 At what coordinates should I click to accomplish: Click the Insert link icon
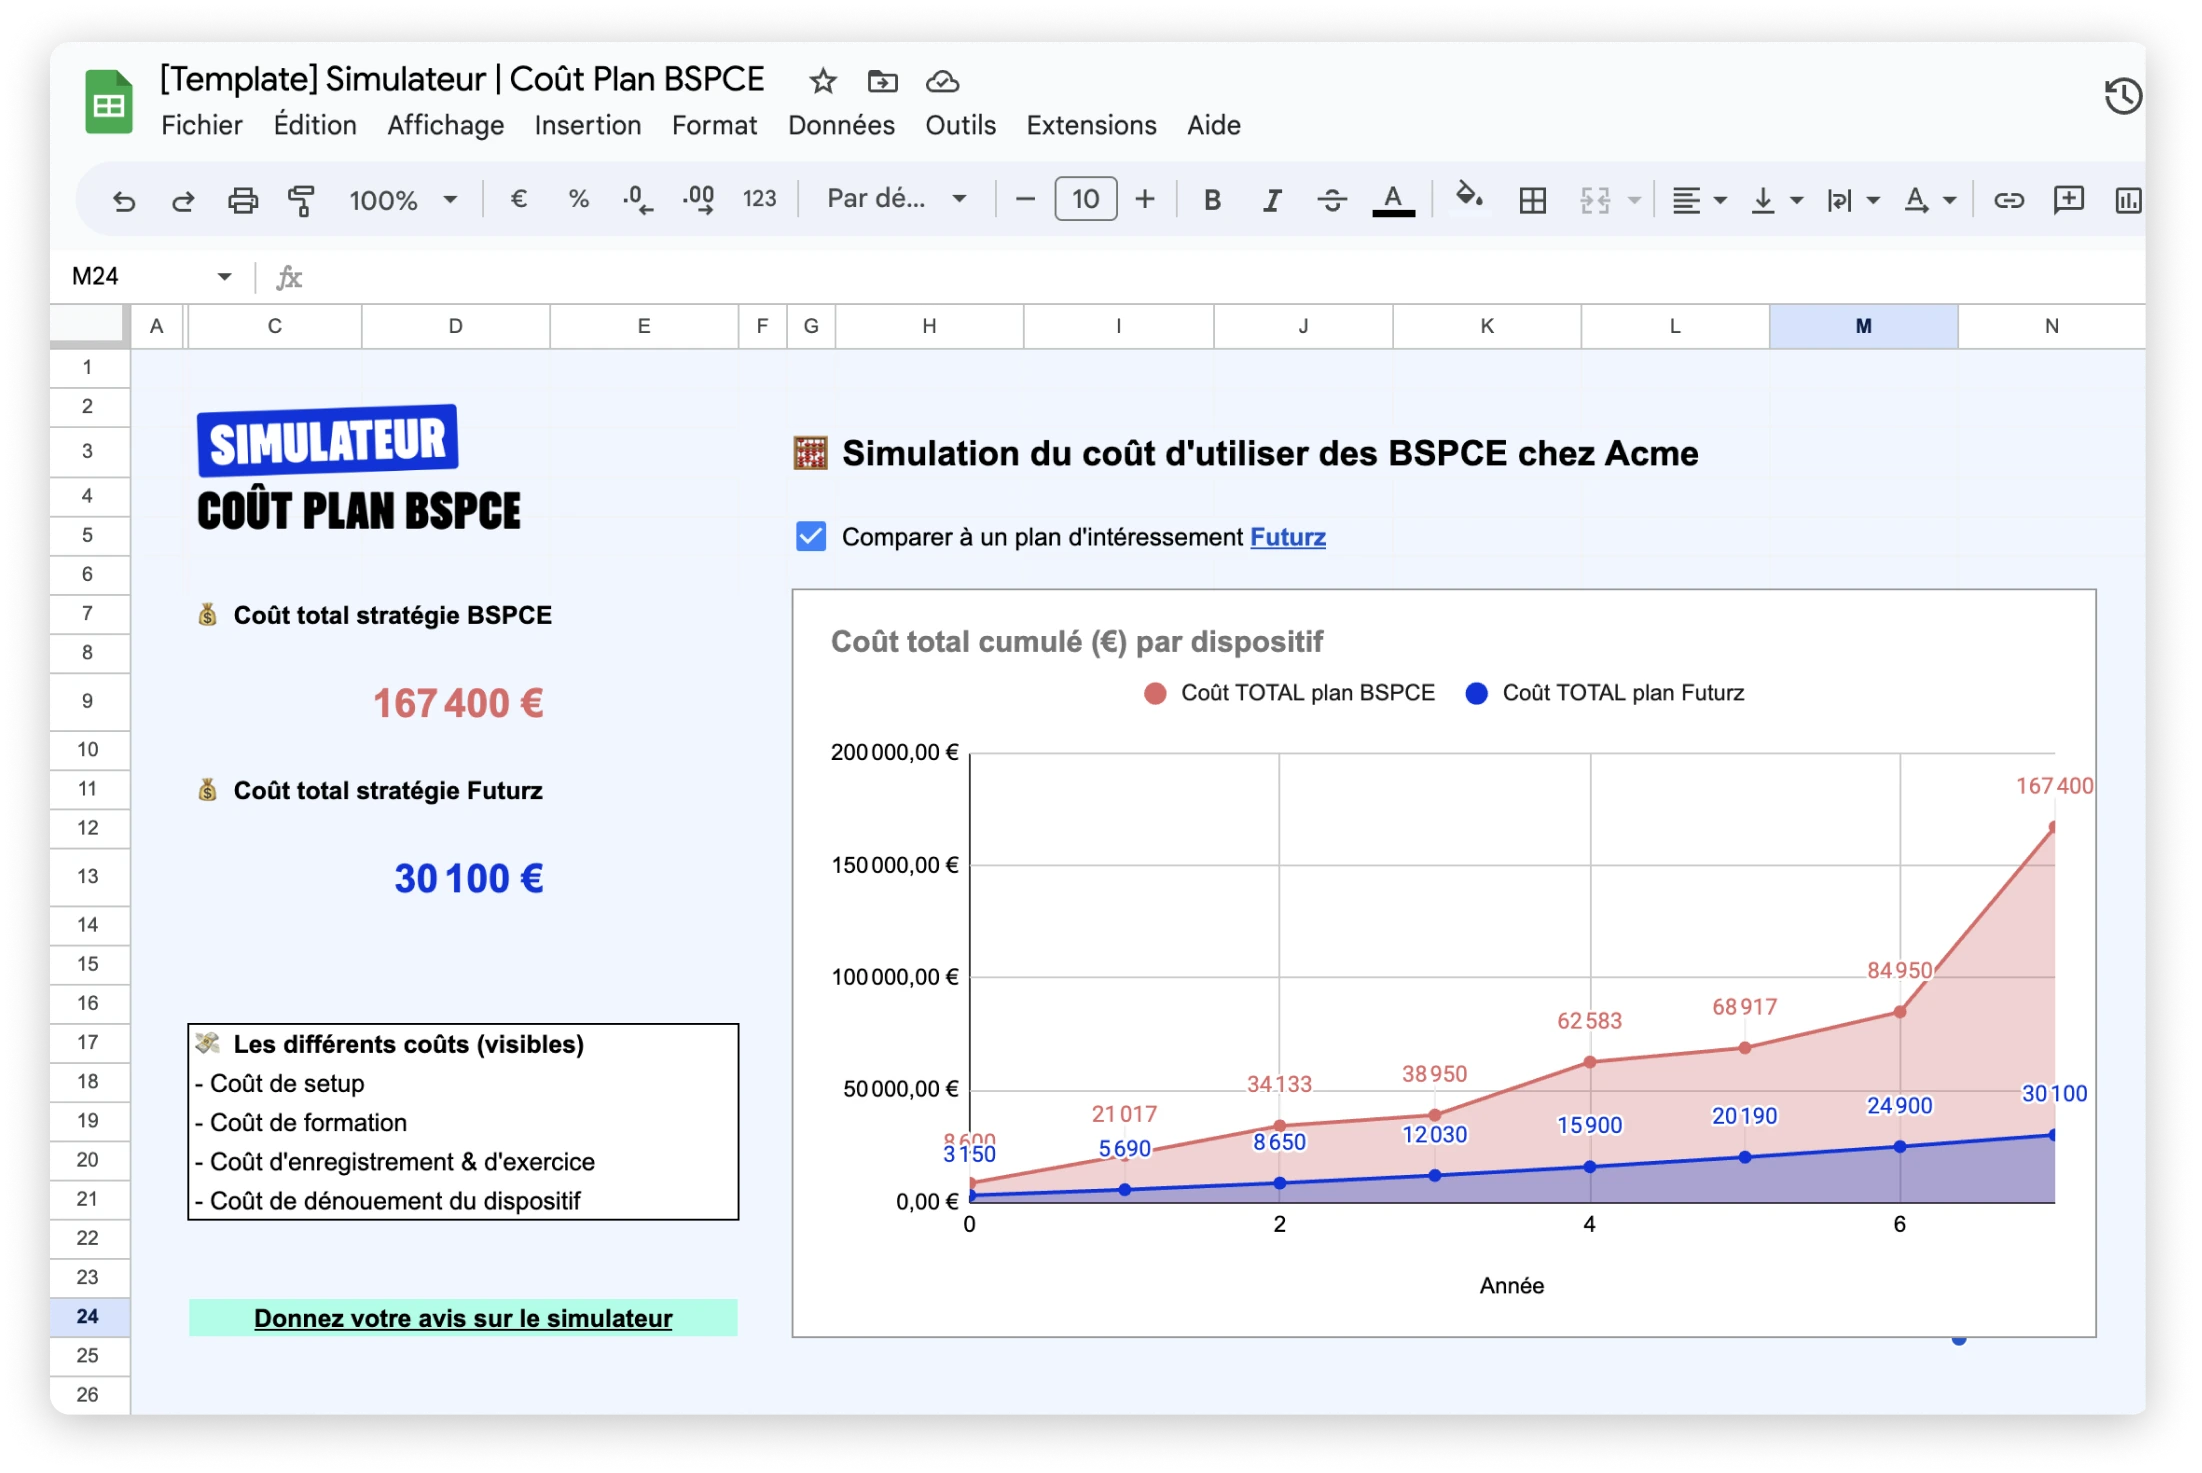pos(2008,200)
